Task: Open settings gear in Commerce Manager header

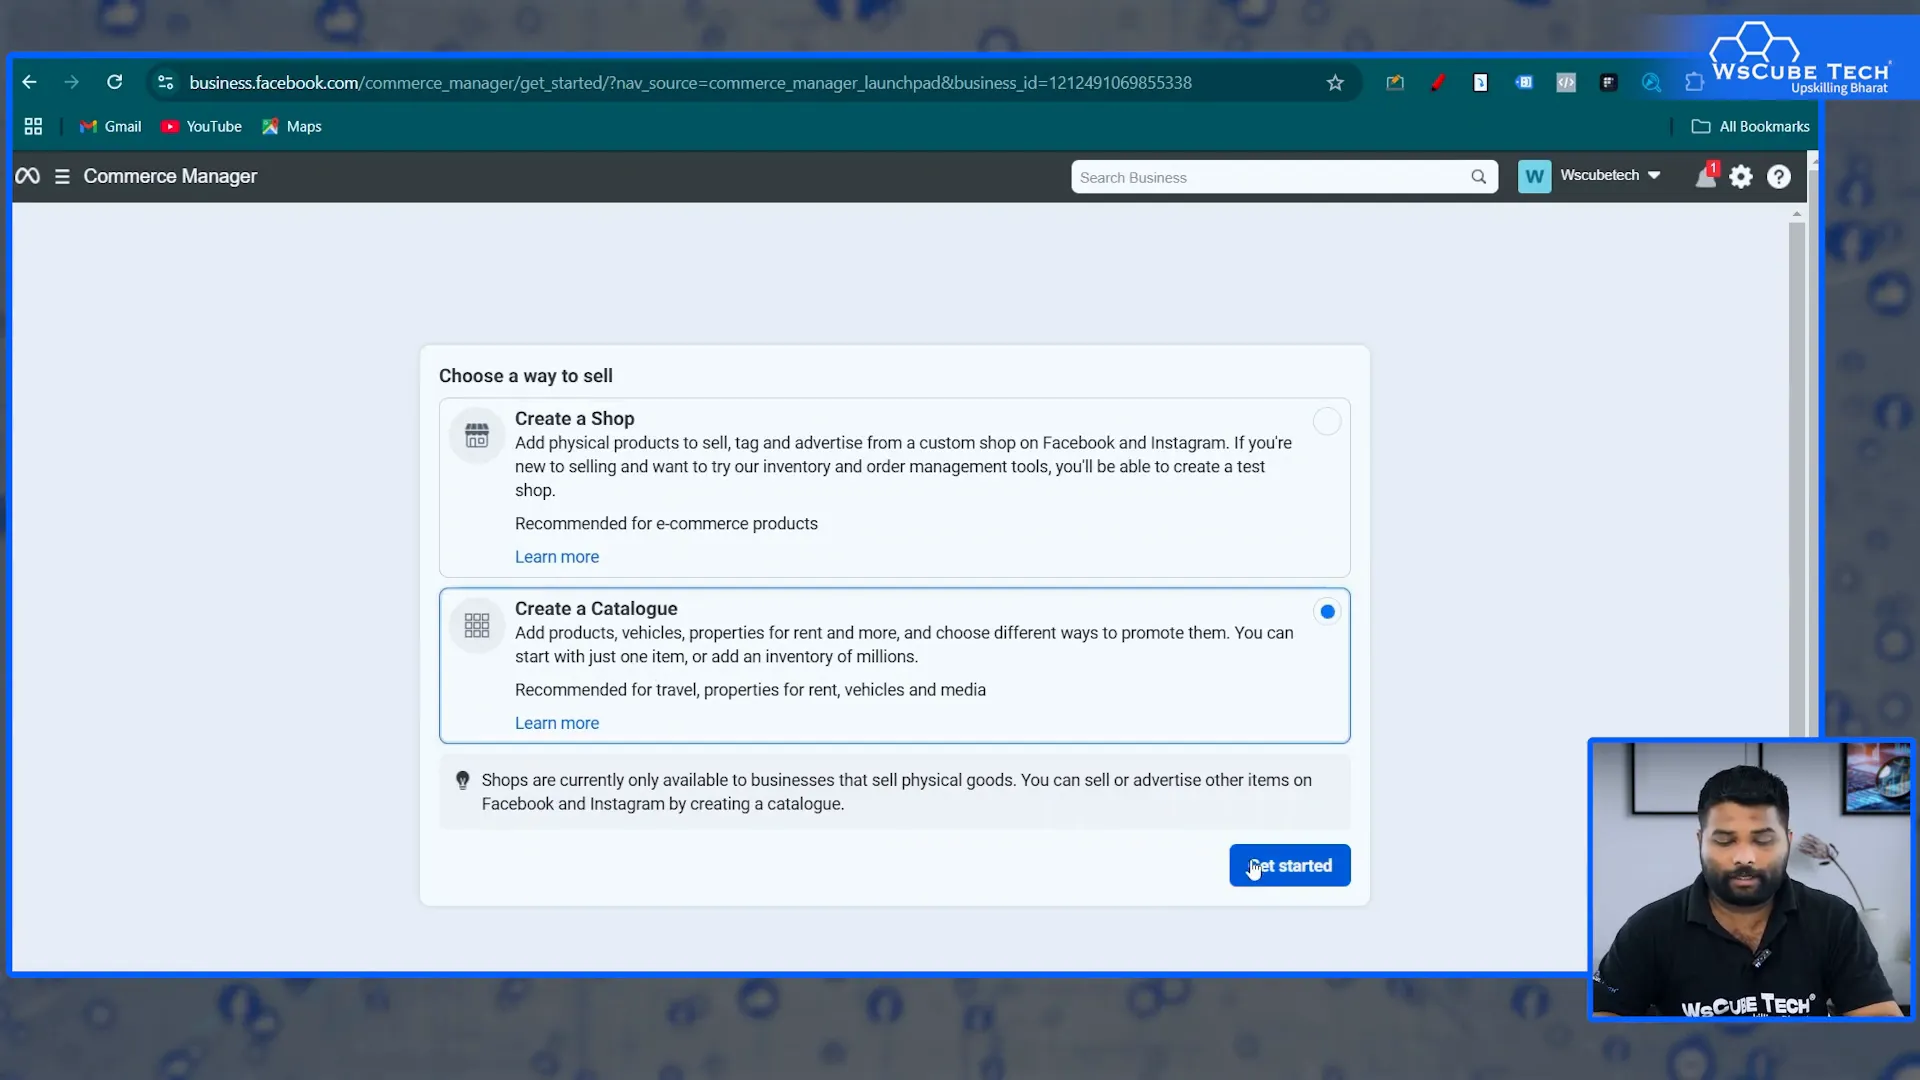Action: [1741, 177]
